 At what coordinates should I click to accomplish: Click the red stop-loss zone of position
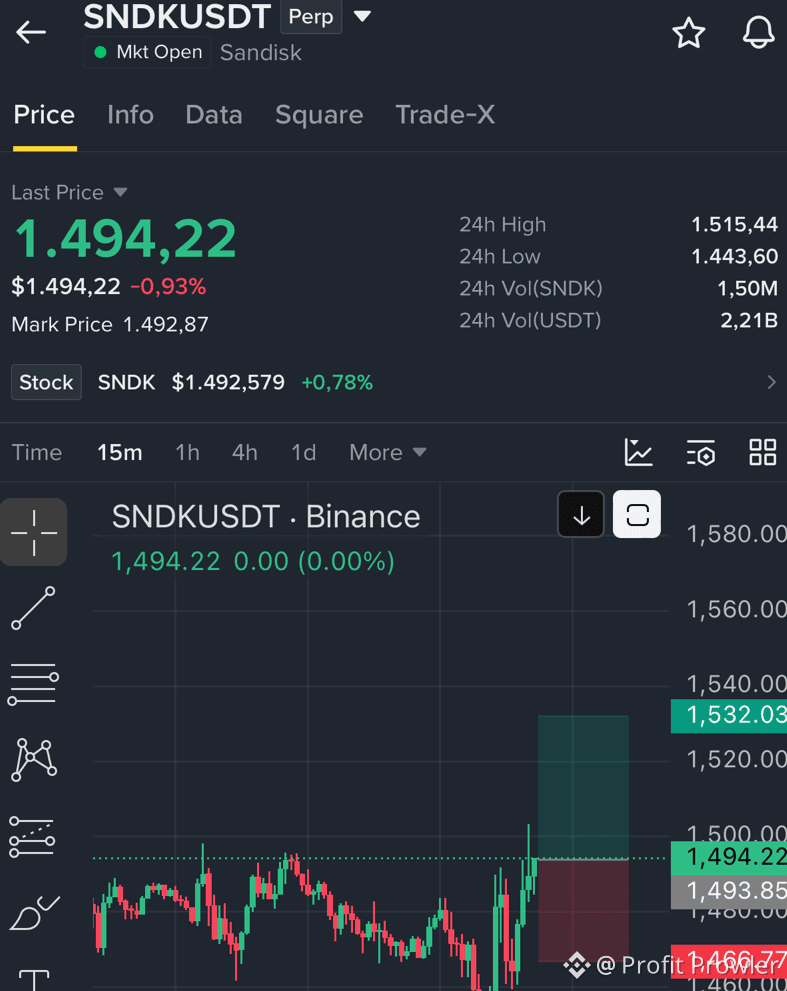click(583, 911)
